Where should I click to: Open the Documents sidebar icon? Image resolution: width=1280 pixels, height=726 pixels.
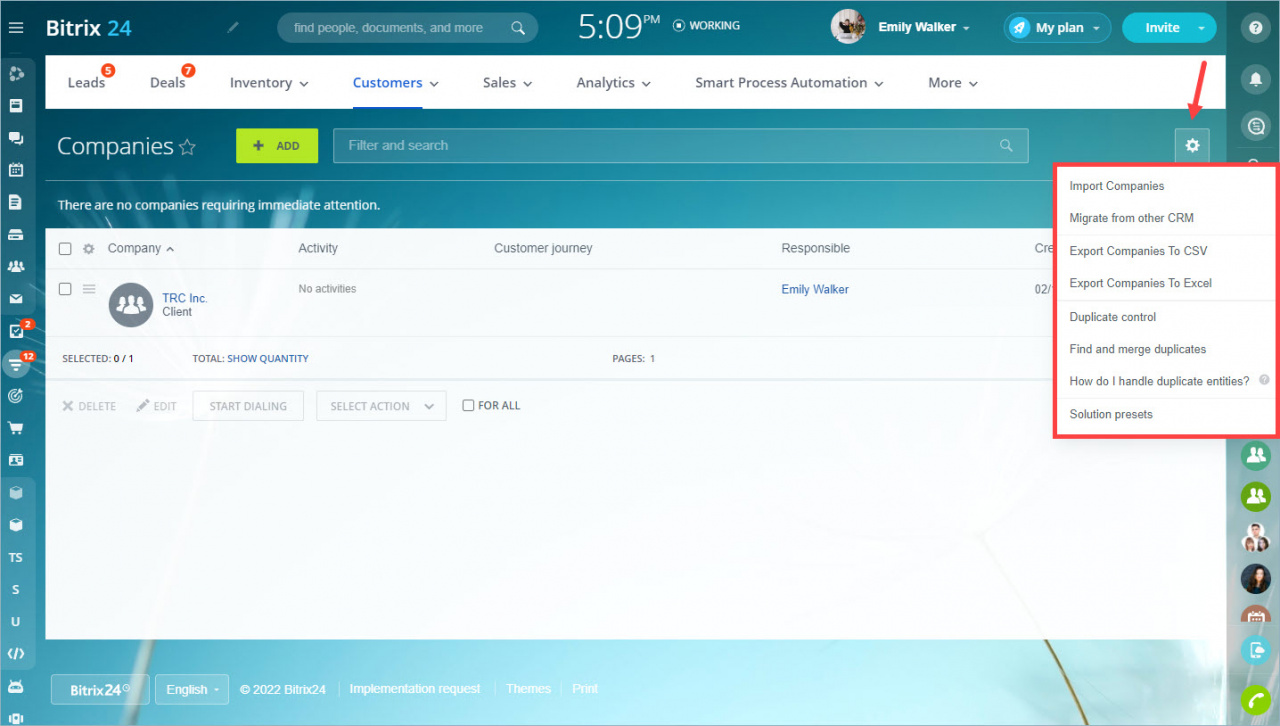pos(16,202)
